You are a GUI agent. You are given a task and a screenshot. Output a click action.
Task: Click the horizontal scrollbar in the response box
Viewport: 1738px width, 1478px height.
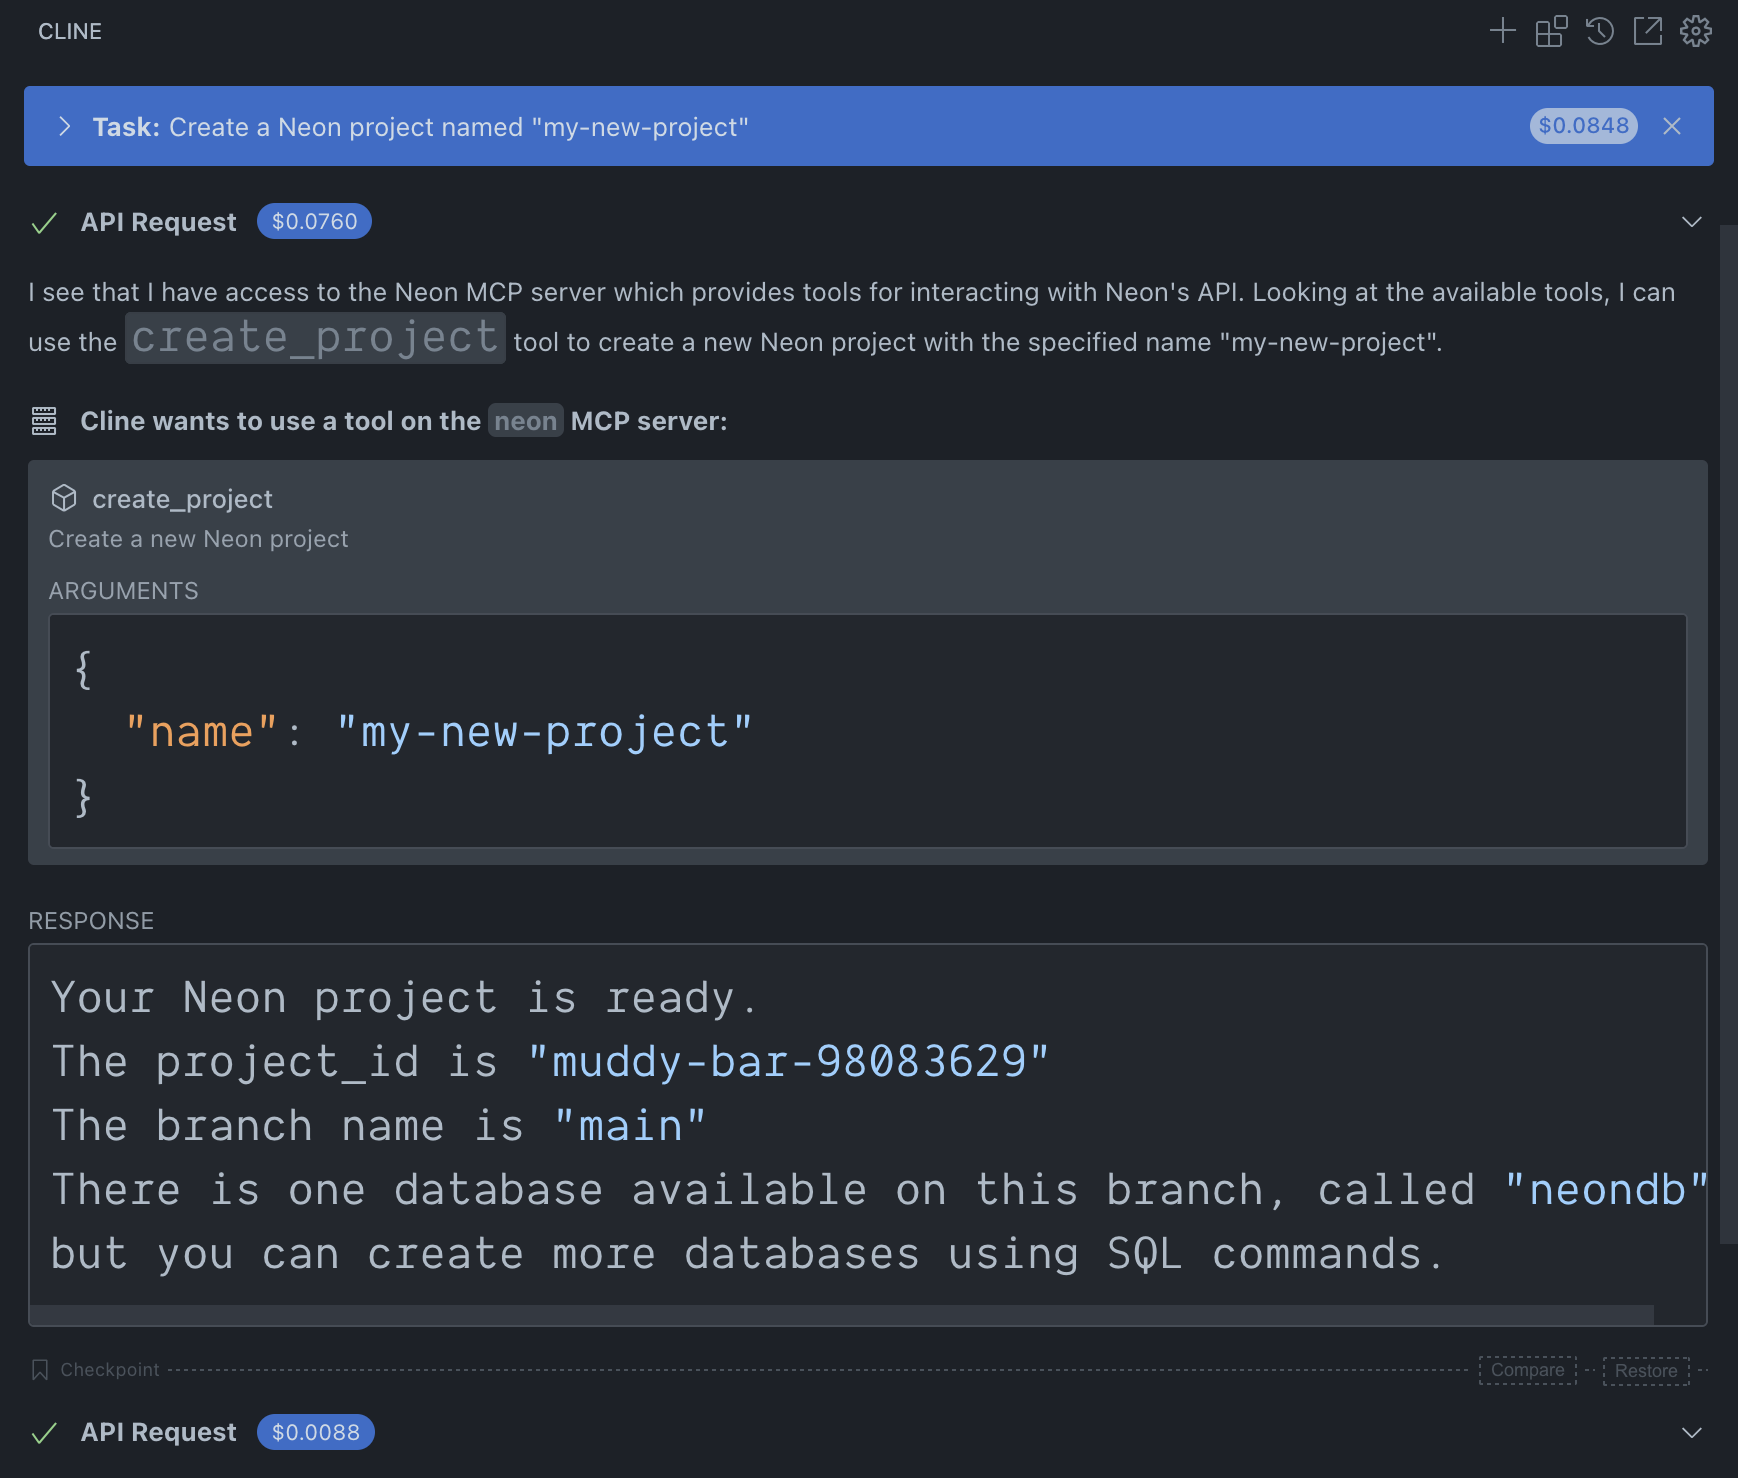pos(840,1314)
